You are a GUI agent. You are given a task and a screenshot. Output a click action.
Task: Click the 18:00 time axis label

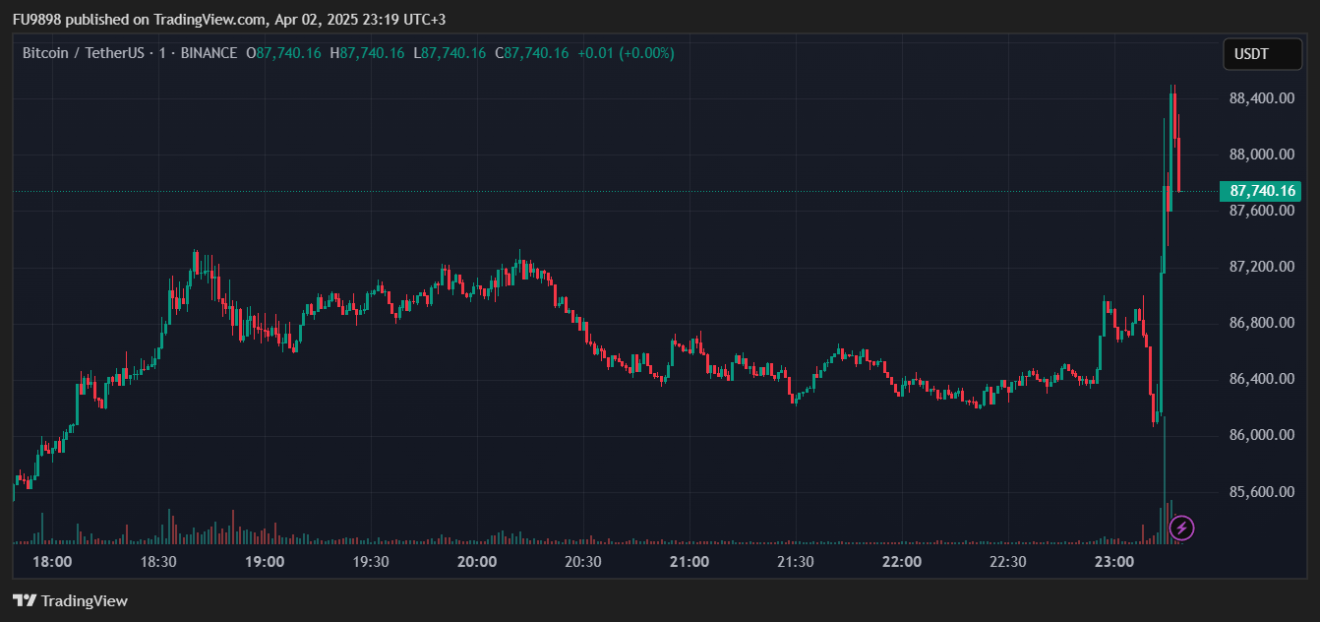tap(52, 562)
